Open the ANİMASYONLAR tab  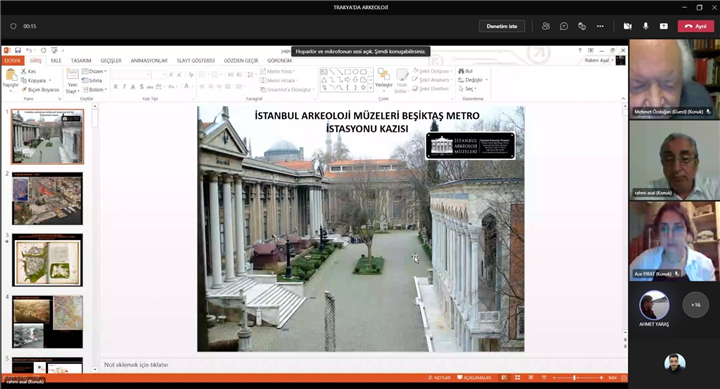point(149,61)
